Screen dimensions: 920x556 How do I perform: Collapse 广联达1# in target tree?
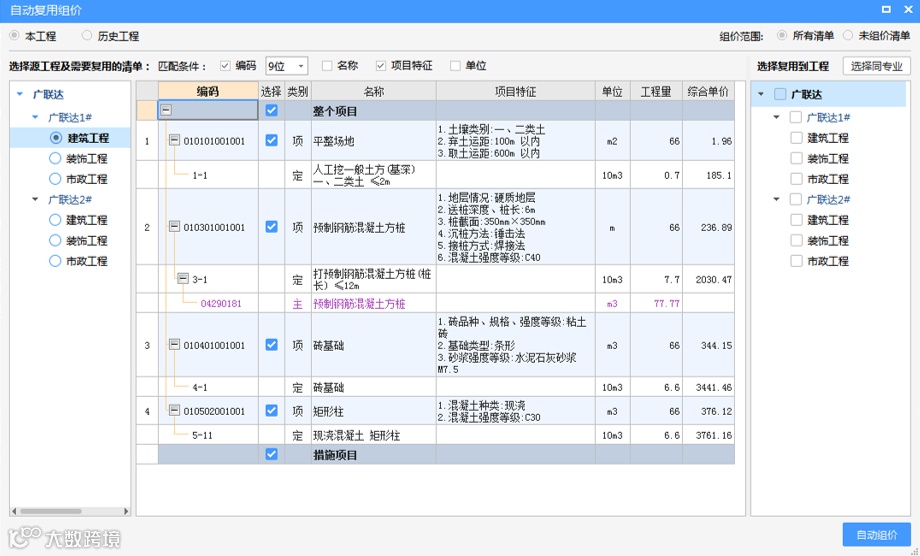pos(777,117)
